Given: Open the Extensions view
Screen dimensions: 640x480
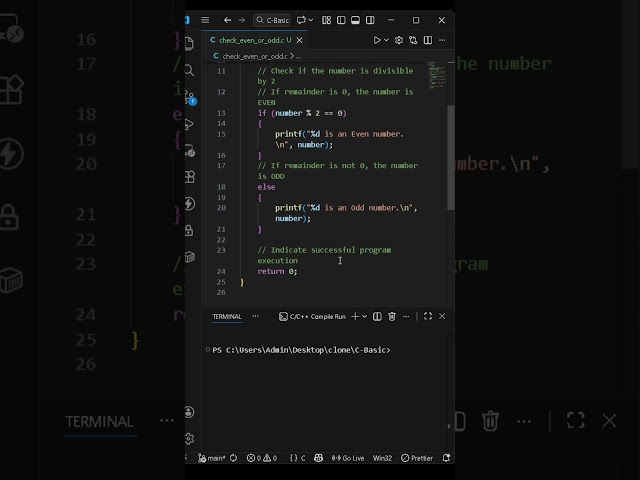Looking at the screenshot, I should point(190,177).
